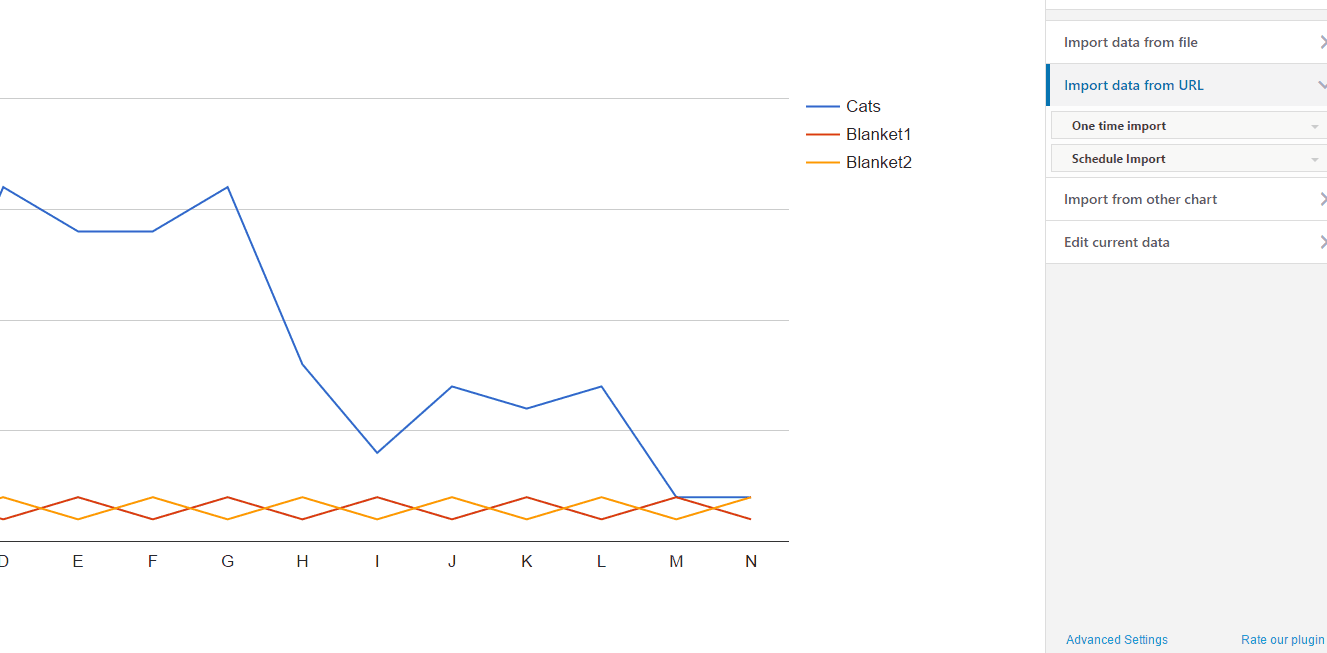
Task: Expand the Import data from file section
Action: [1130, 42]
